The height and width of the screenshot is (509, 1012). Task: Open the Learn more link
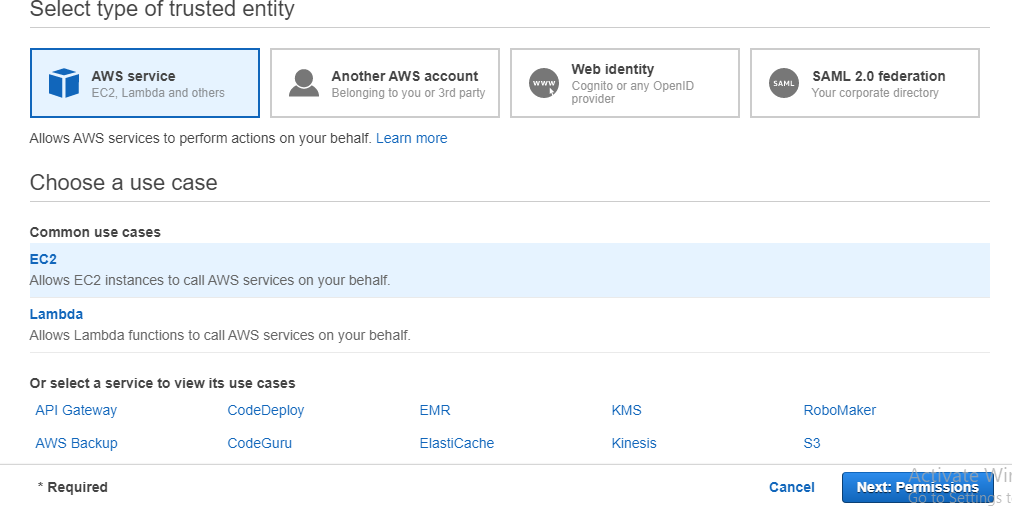411,138
